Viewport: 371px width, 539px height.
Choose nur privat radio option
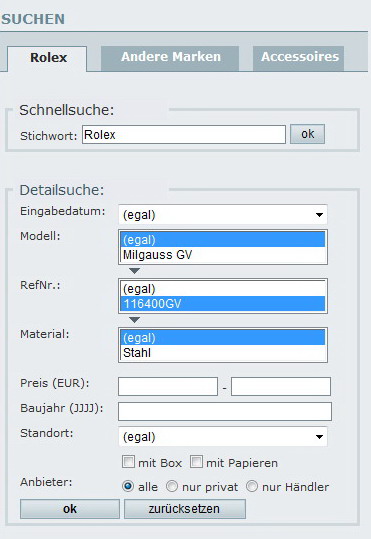pyautogui.click(x=172, y=486)
